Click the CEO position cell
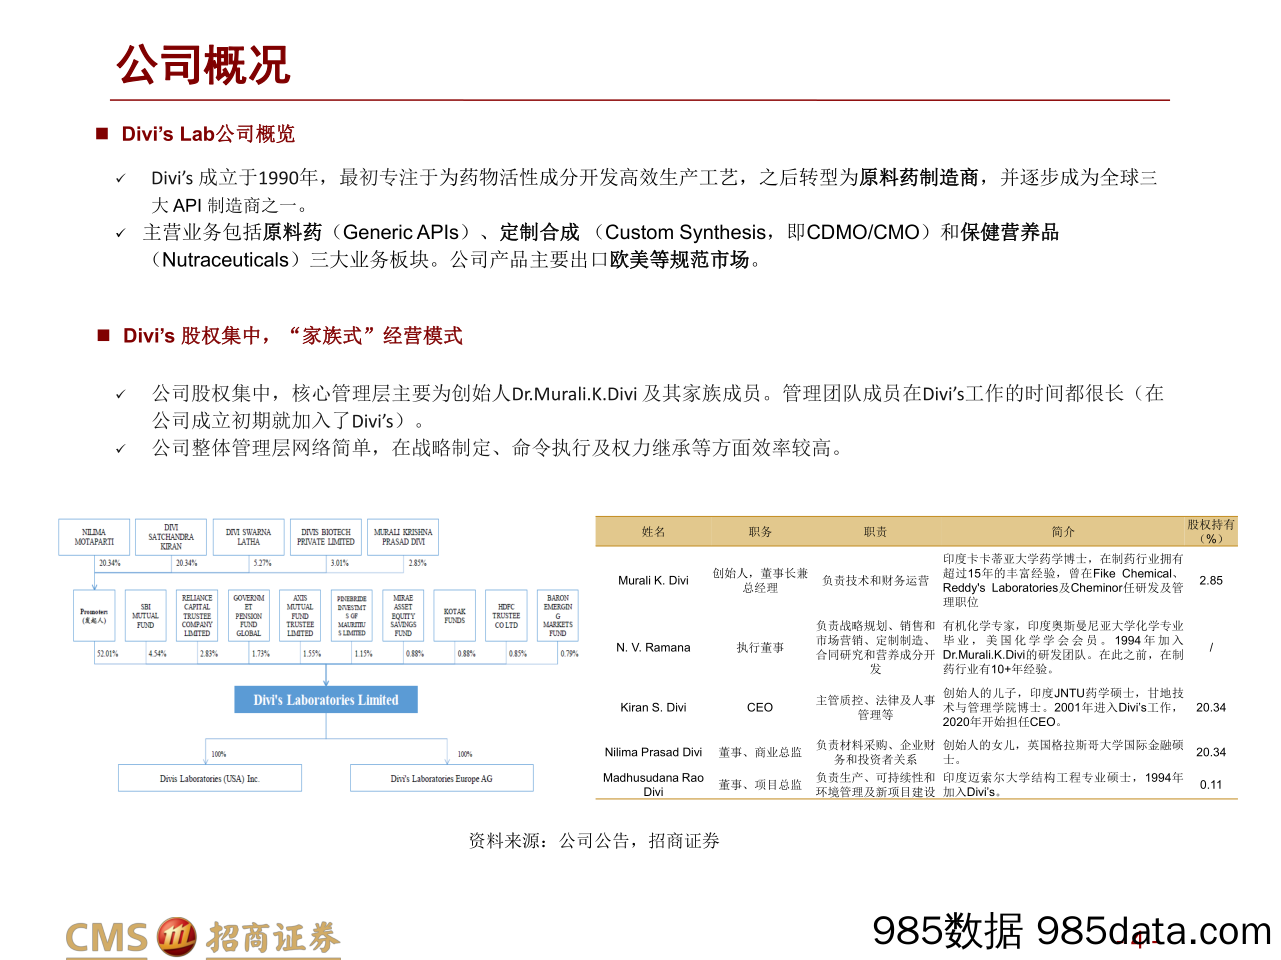 pos(760,707)
